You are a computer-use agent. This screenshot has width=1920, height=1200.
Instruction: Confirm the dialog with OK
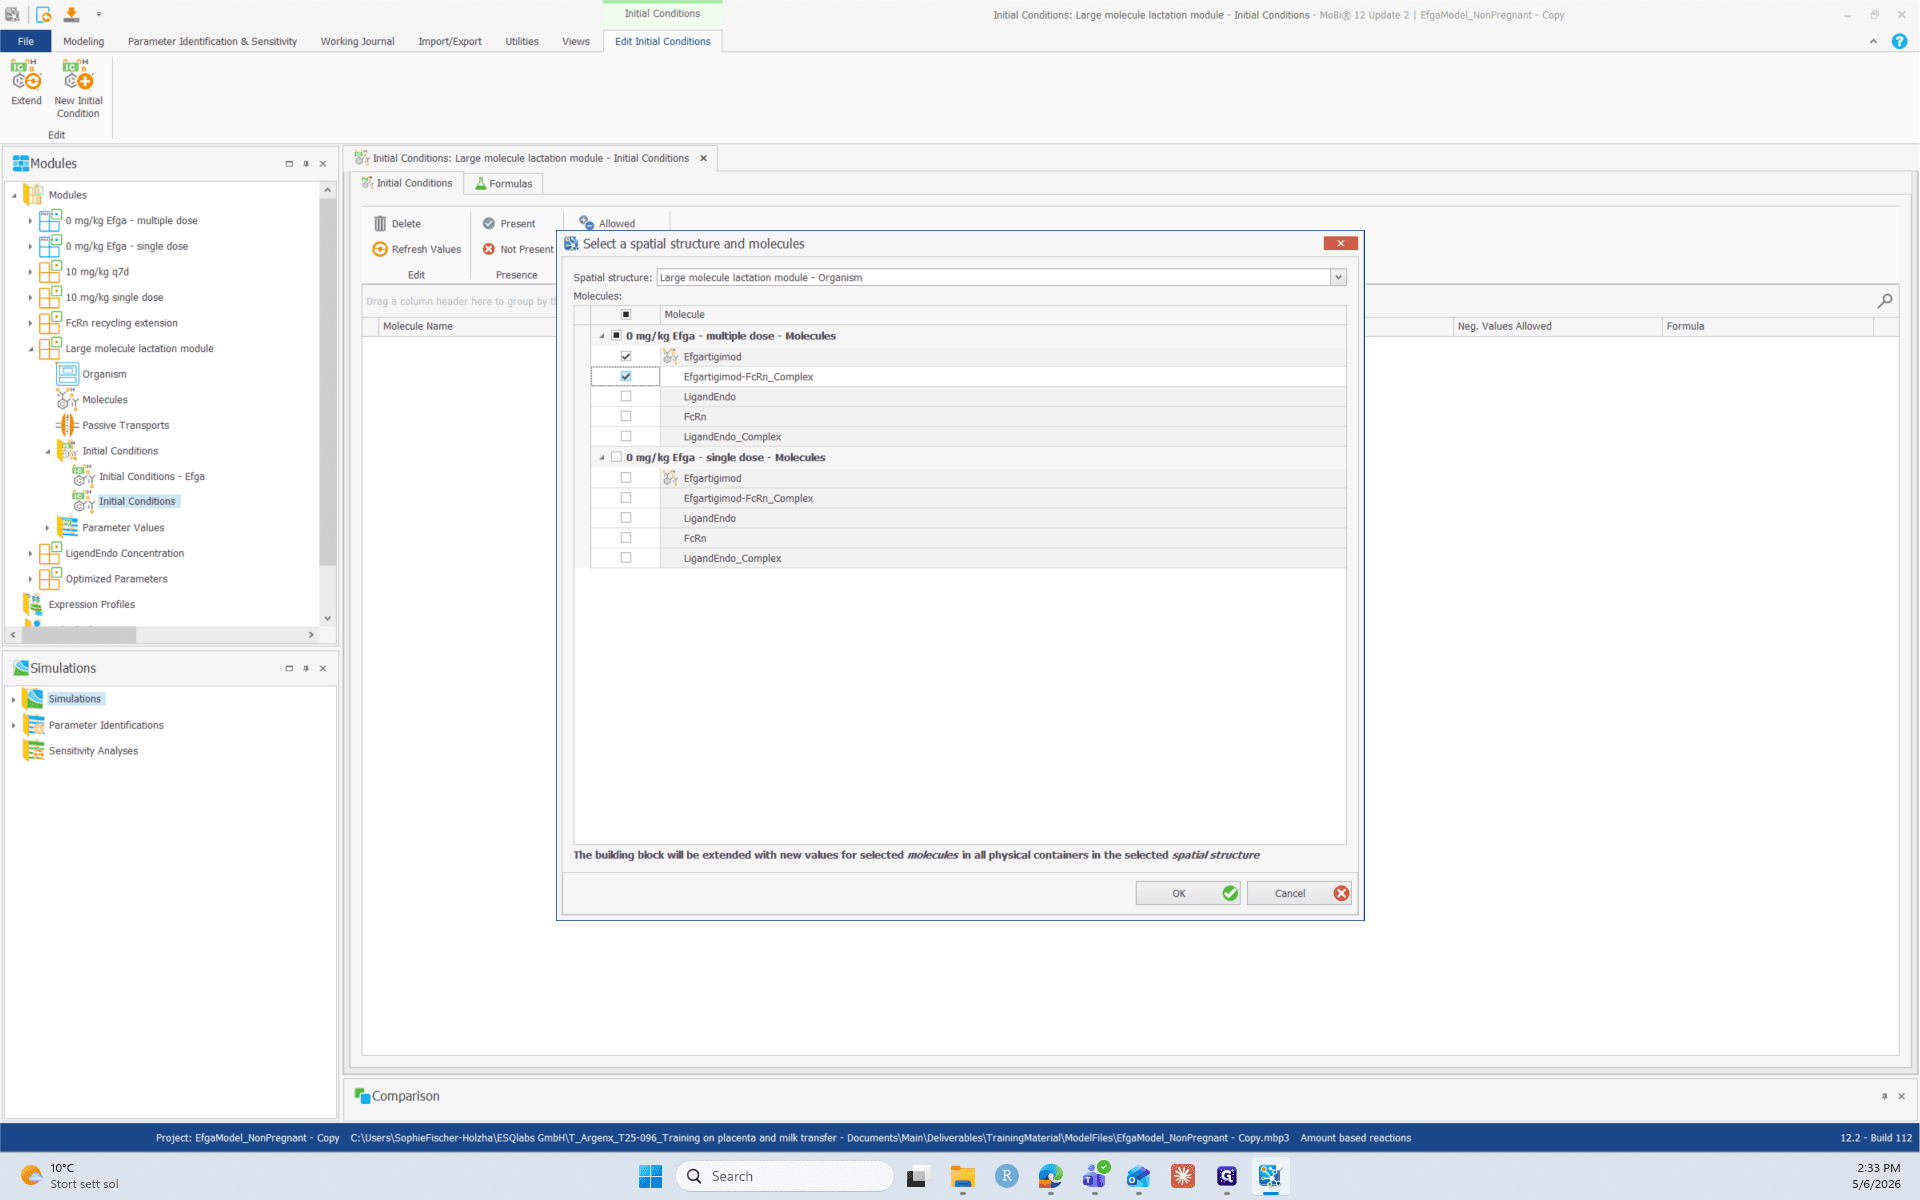(1188, 893)
